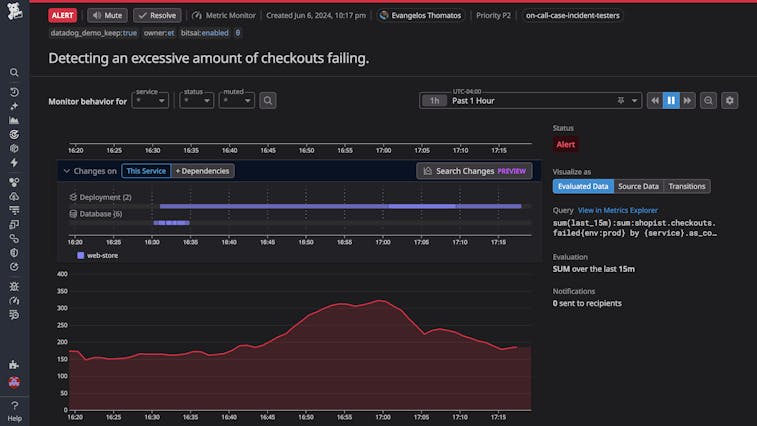Click the Help question mark icon
The width and height of the screenshot is (757, 426).
coord(14,405)
